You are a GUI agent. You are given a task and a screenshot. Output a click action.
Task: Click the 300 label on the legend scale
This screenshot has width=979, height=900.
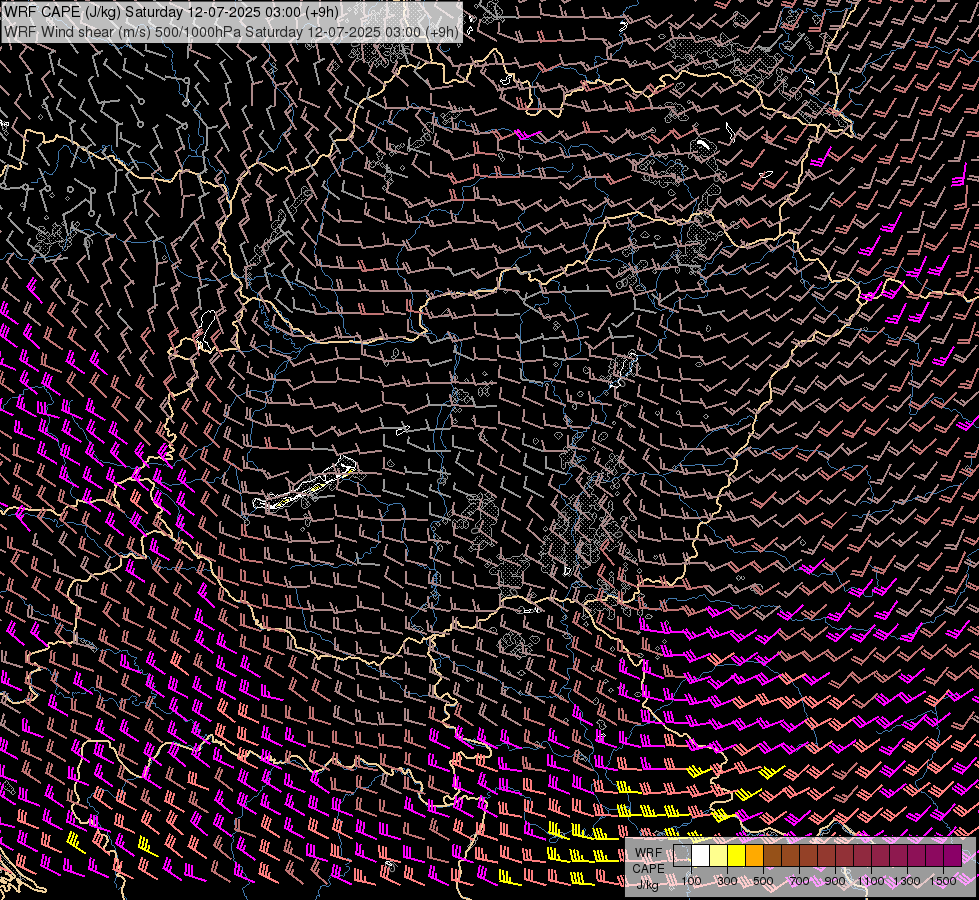(727, 881)
